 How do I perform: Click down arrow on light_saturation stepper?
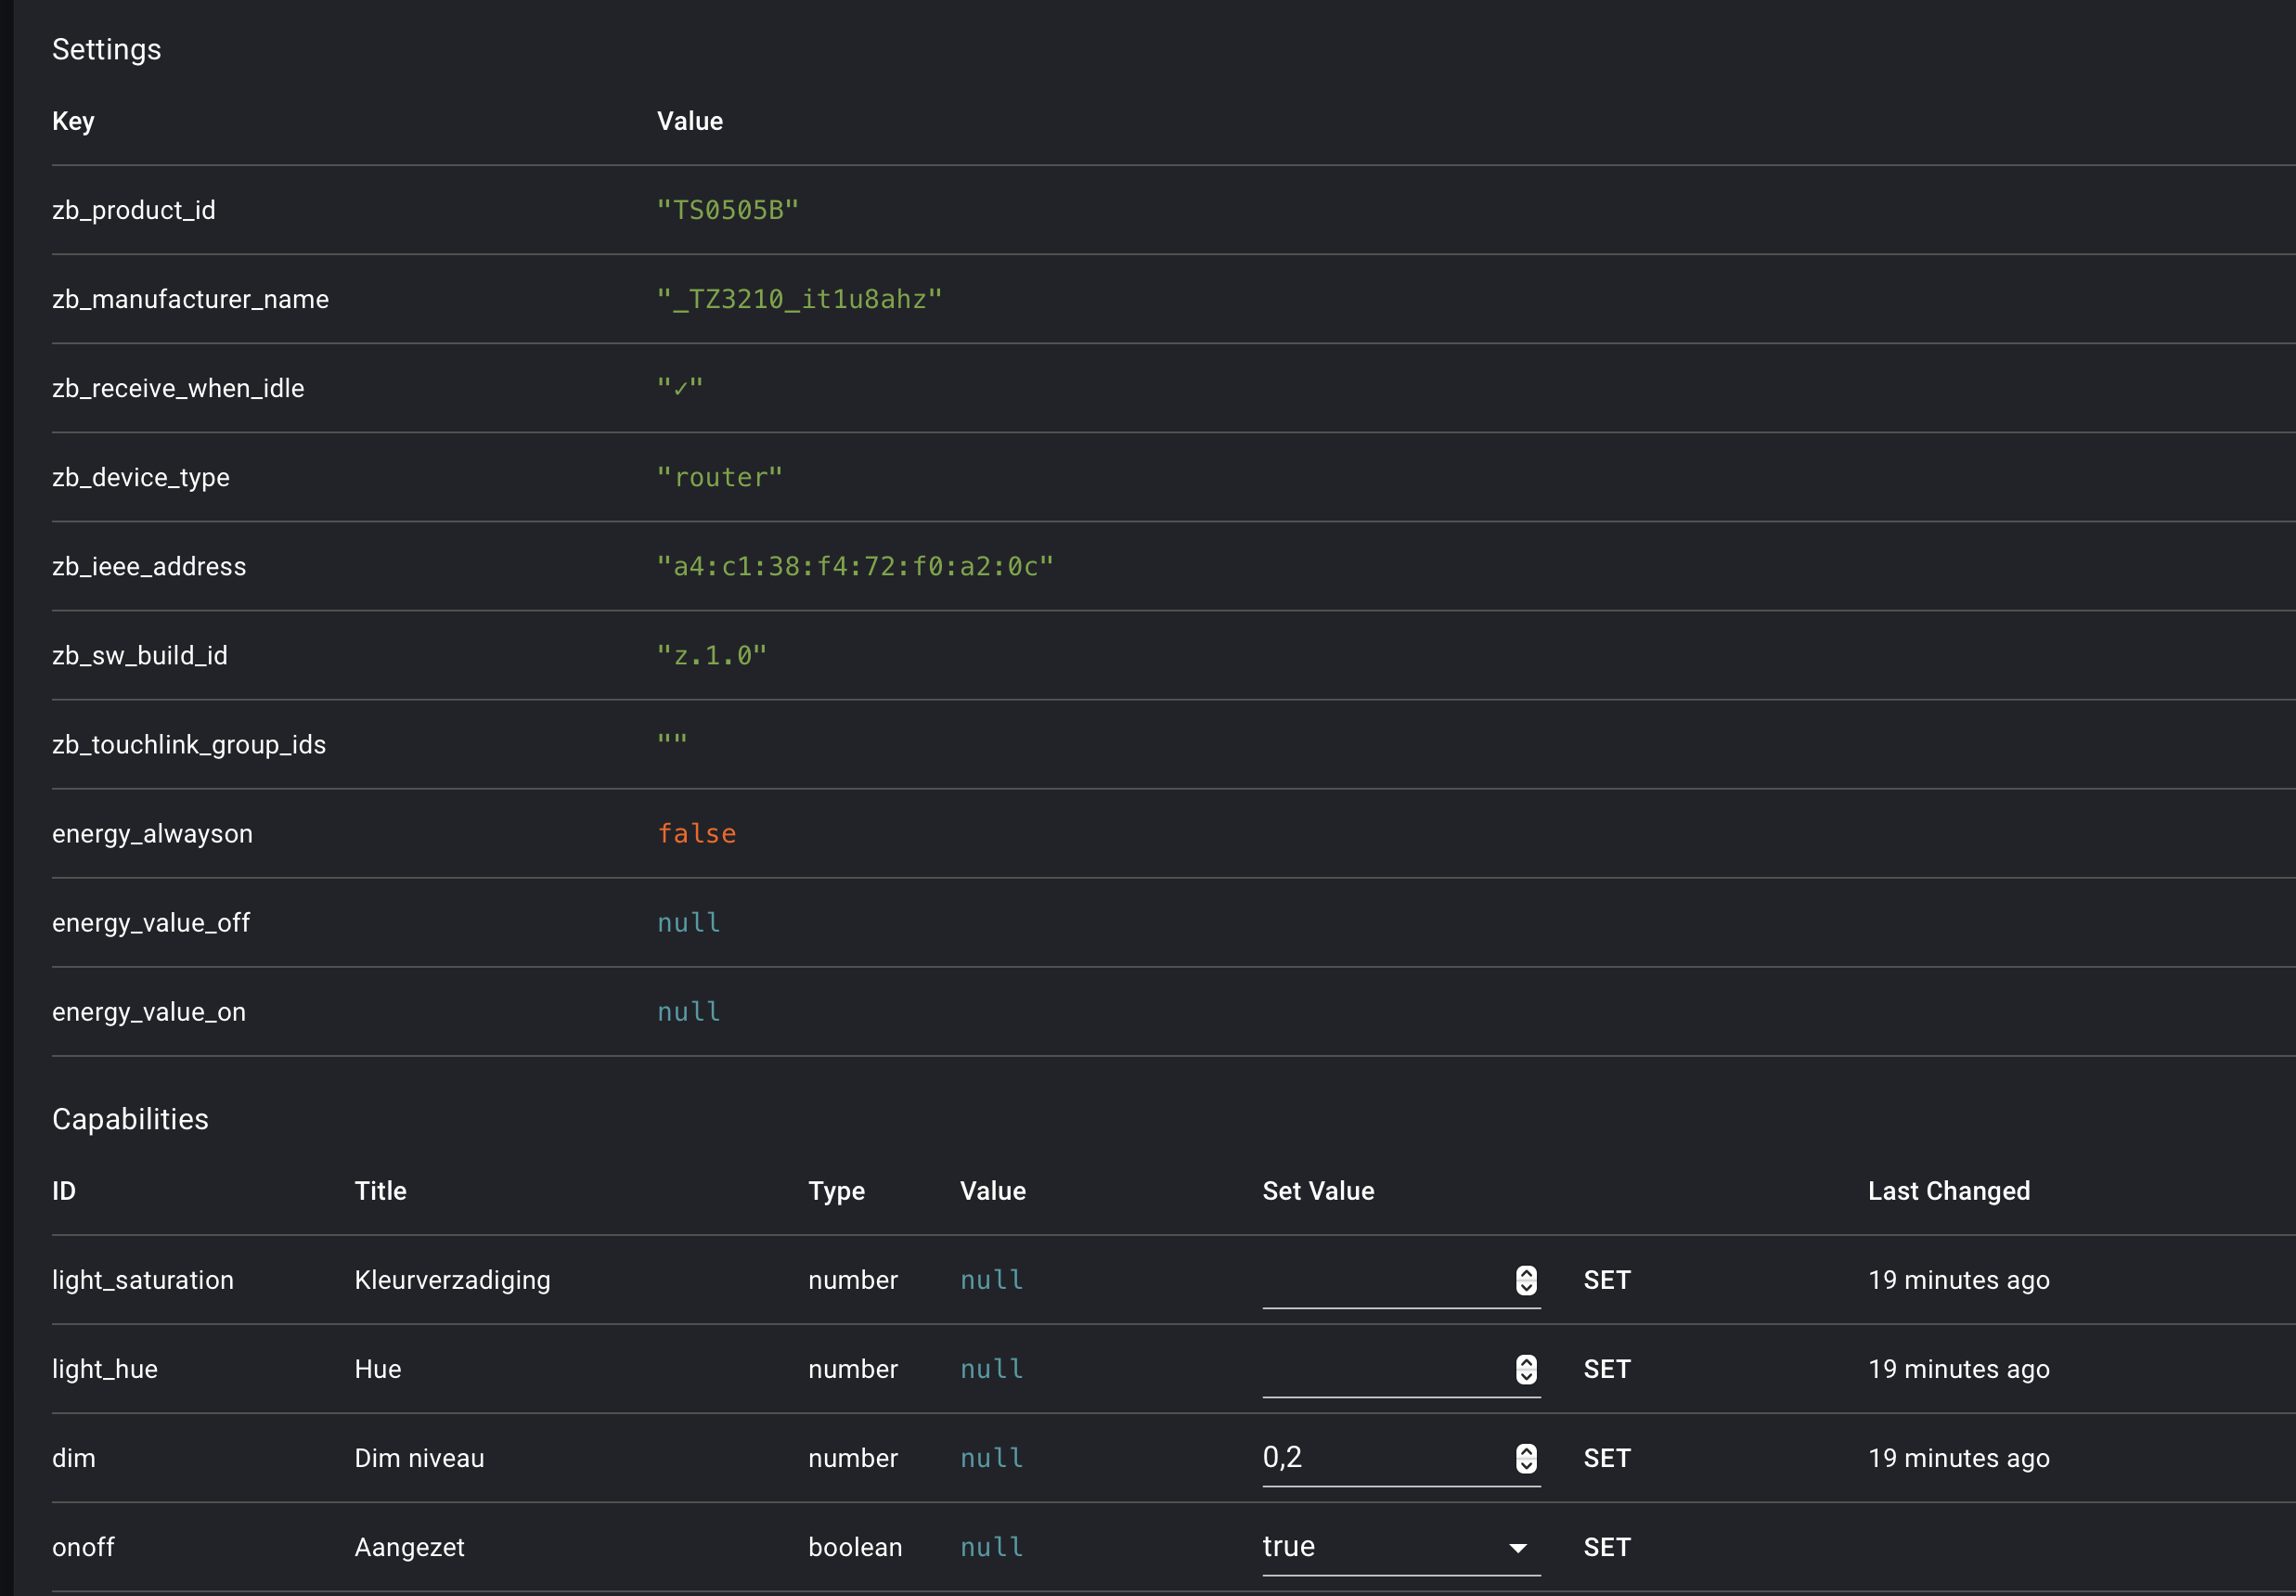(x=1526, y=1287)
